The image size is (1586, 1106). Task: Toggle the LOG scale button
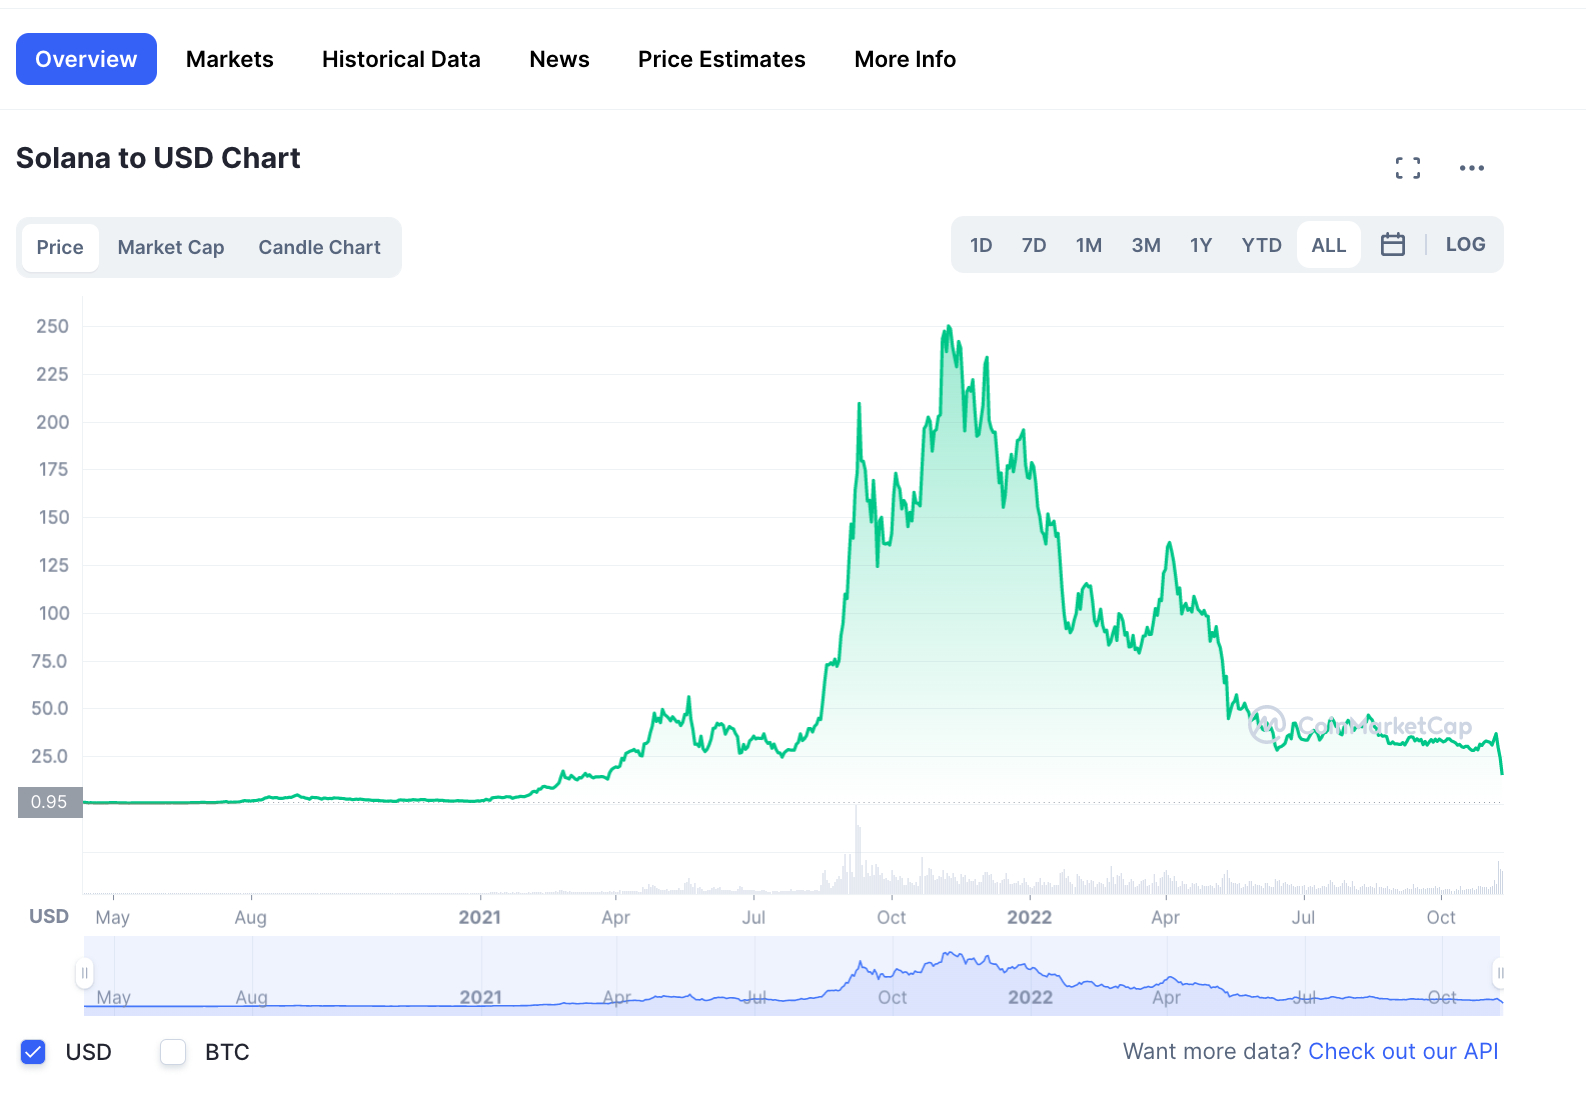1465,244
